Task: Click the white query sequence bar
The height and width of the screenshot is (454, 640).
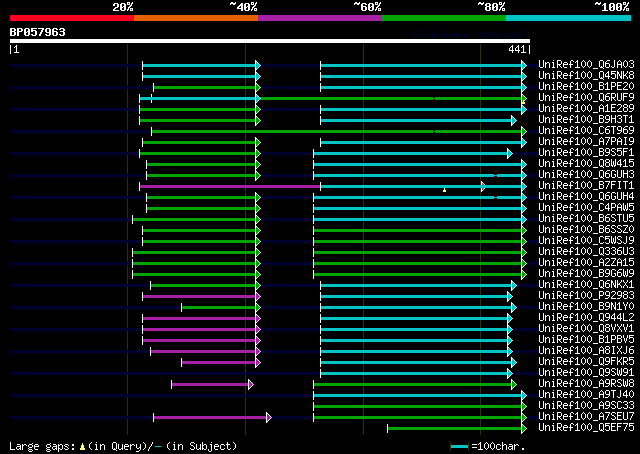Action: coord(270,41)
